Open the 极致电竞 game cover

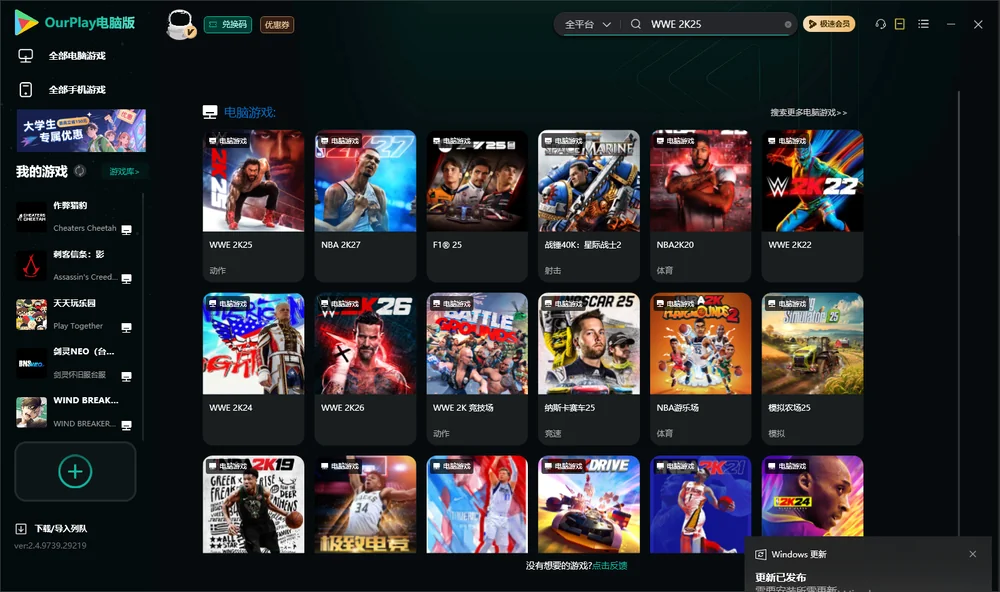pos(365,504)
